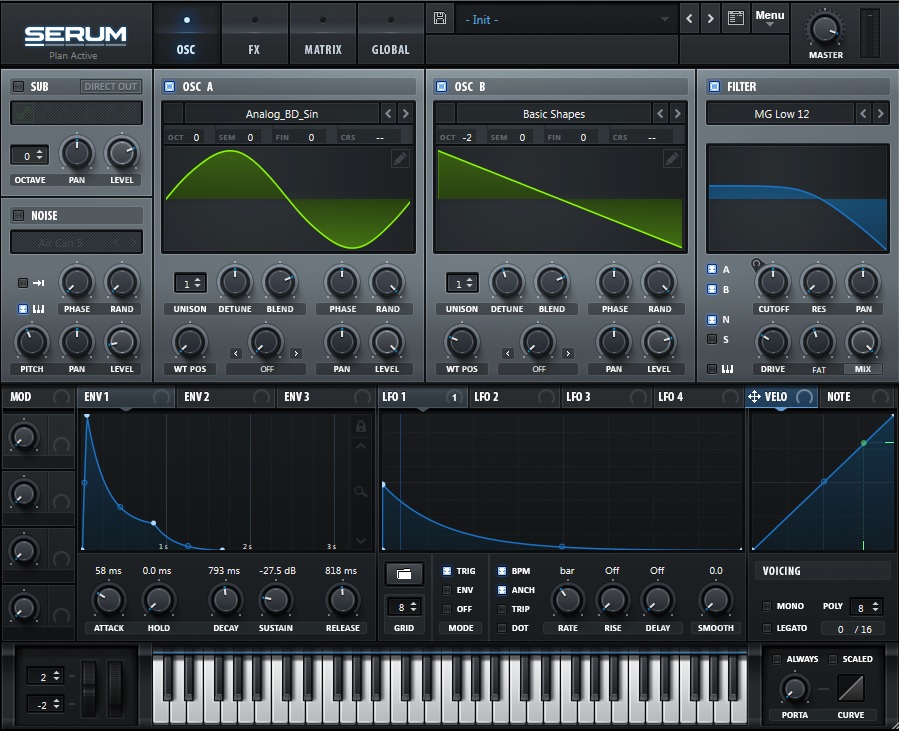The height and width of the screenshot is (731, 899).
Task: Toggle LFO BPM sync checkbox
Action: pyautogui.click(x=502, y=571)
